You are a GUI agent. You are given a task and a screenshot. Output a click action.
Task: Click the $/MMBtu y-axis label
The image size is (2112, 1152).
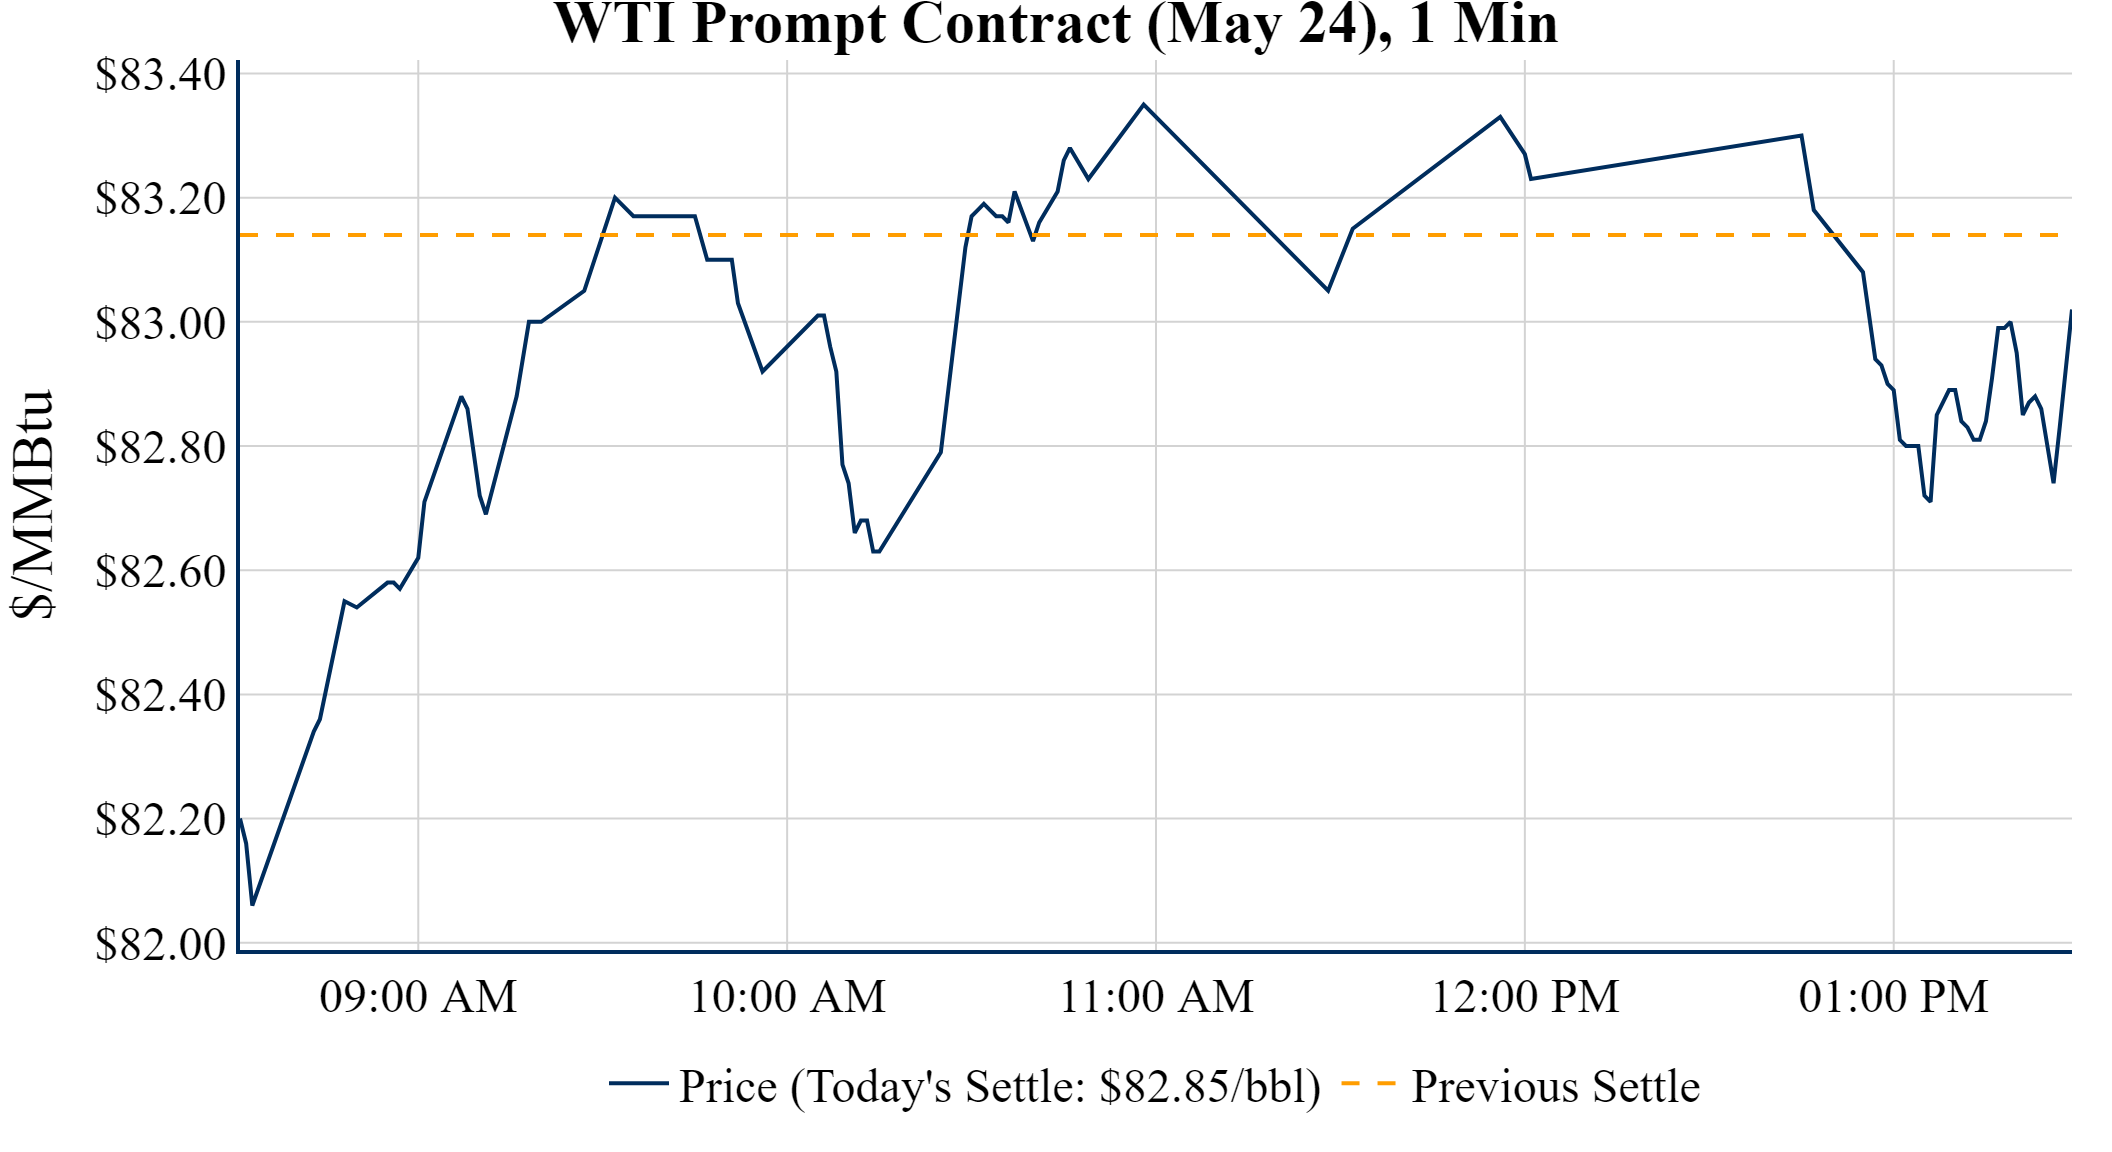point(32,504)
